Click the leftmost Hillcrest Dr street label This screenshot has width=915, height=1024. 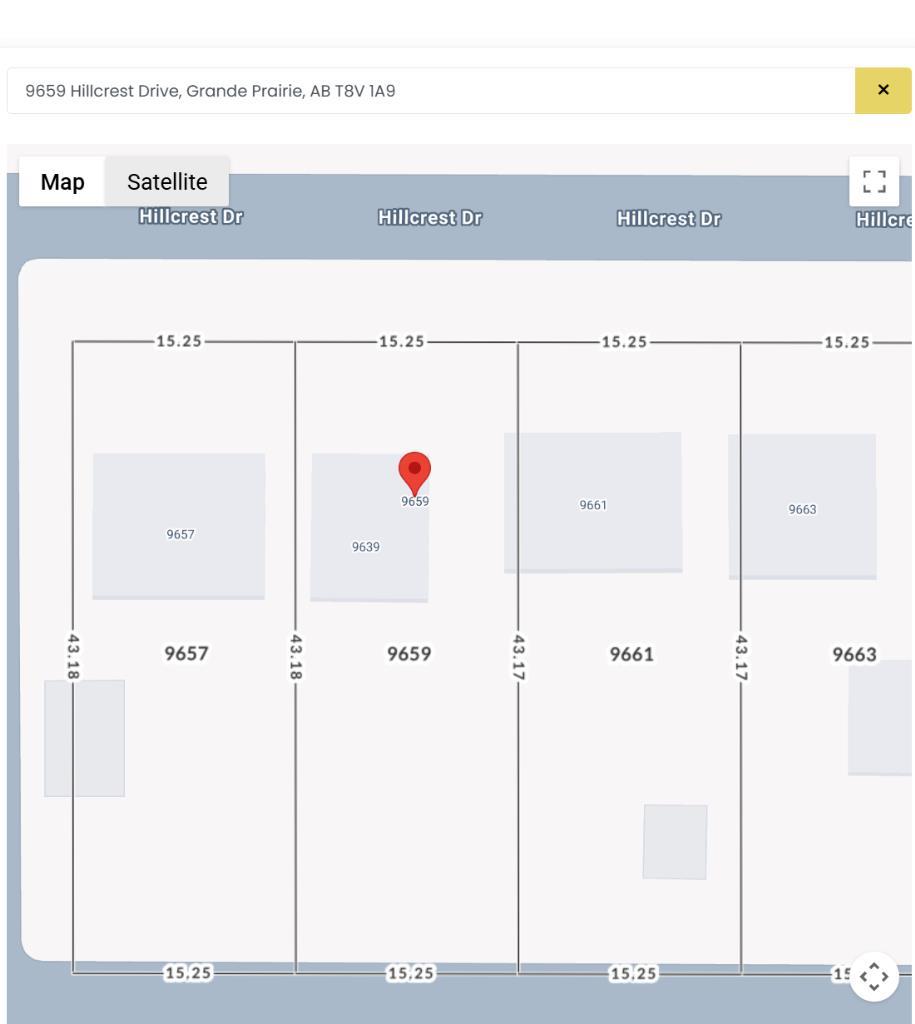point(191,217)
